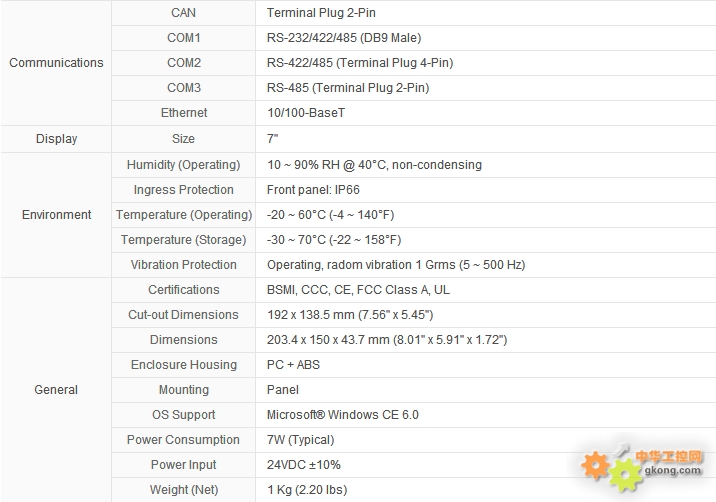The width and height of the screenshot is (716, 502).
Task: Select the Communications category cell
Action: 56,63
